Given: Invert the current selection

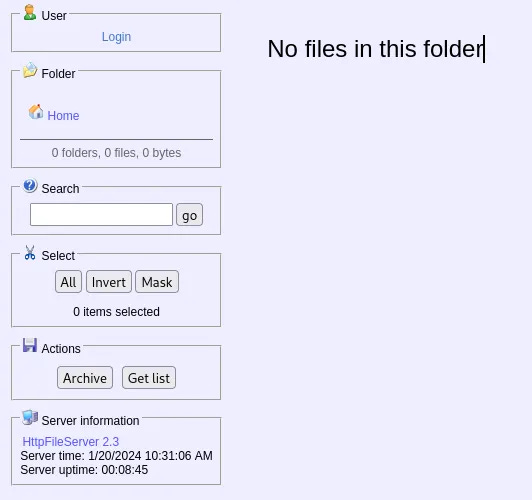Looking at the screenshot, I should click(x=109, y=282).
